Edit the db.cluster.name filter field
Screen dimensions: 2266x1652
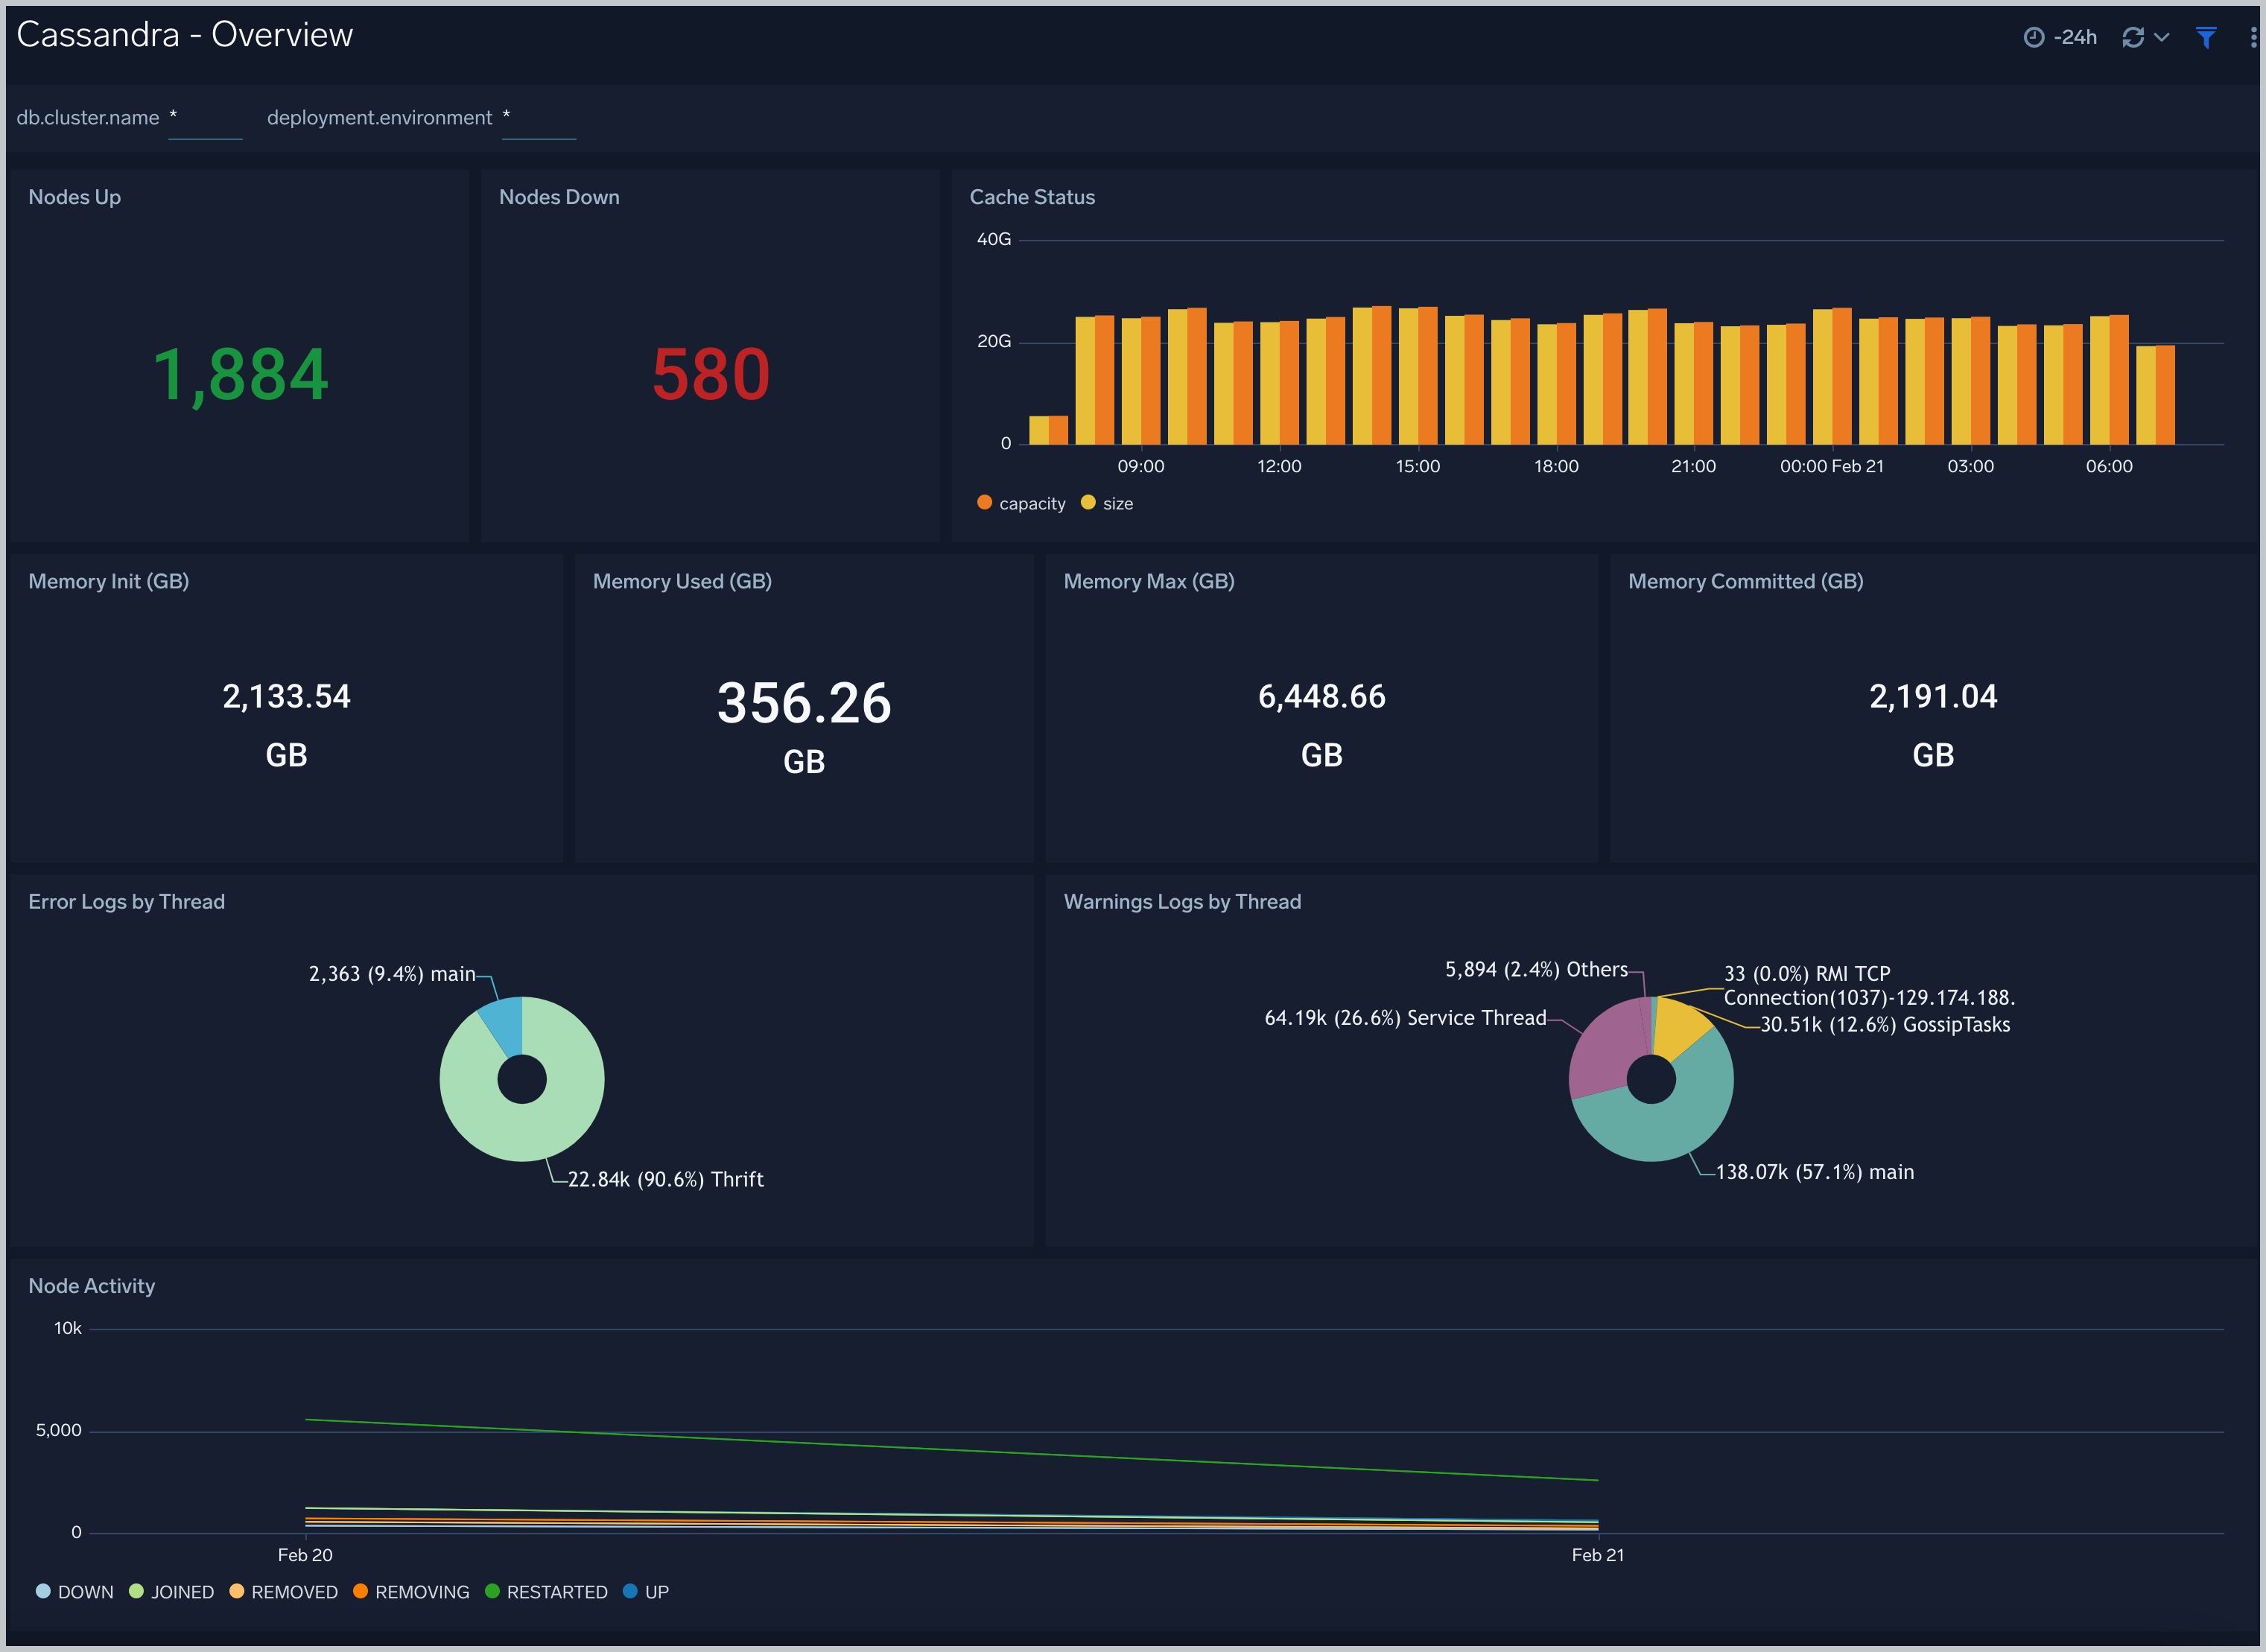click(205, 118)
